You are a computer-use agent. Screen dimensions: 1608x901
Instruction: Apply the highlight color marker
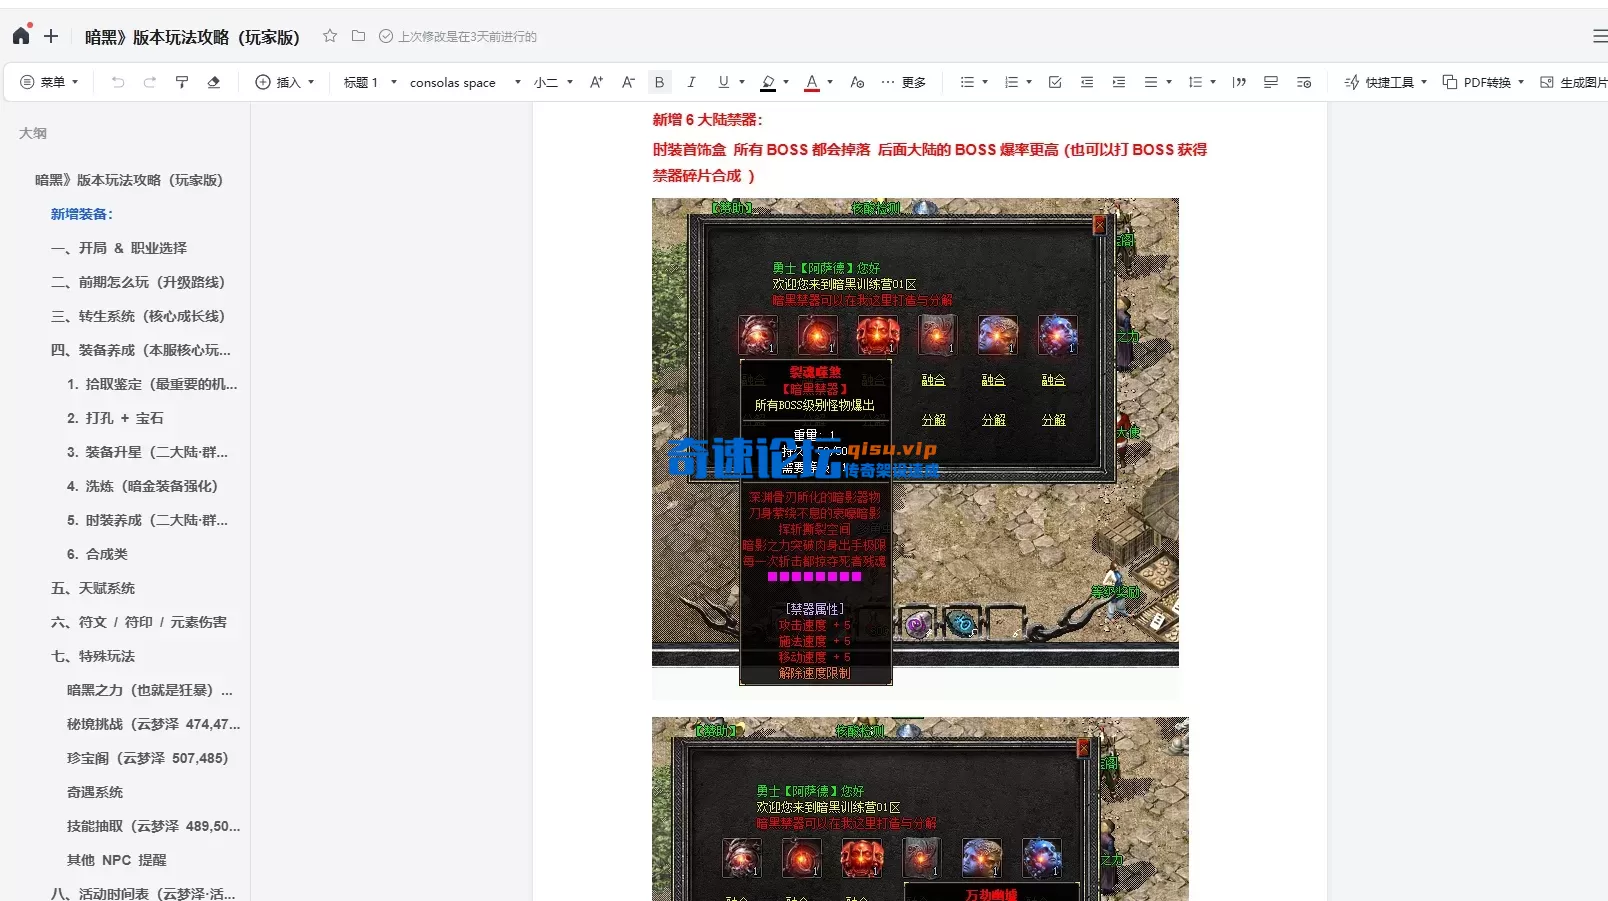pyautogui.click(x=768, y=82)
